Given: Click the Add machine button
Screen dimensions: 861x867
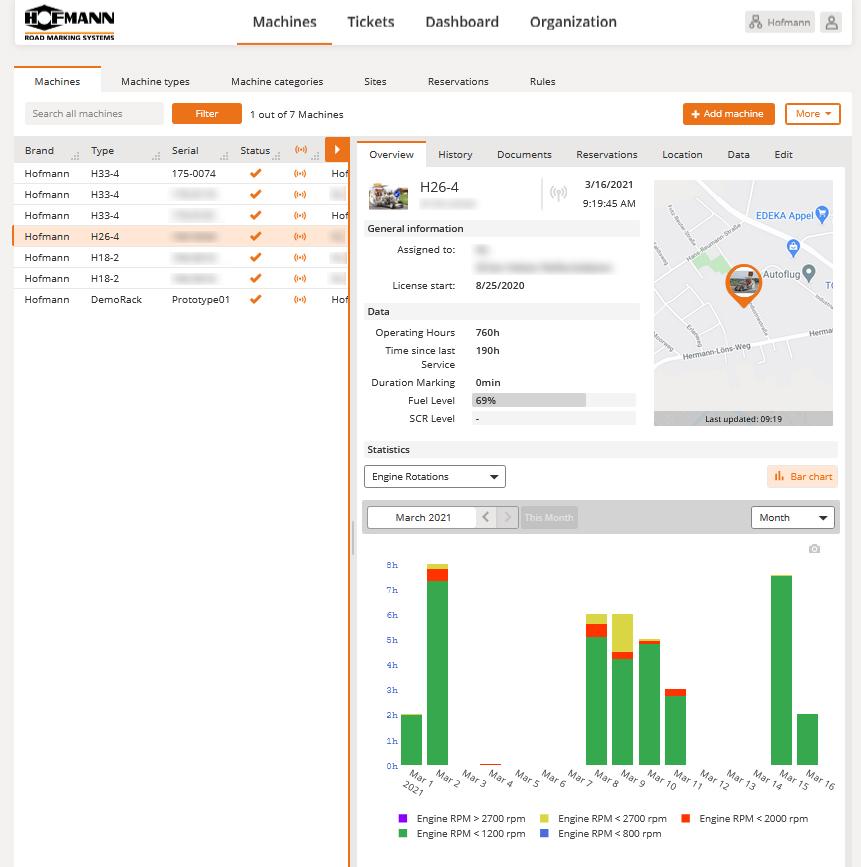Looking at the screenshot, I should click(x=728, y=114).
